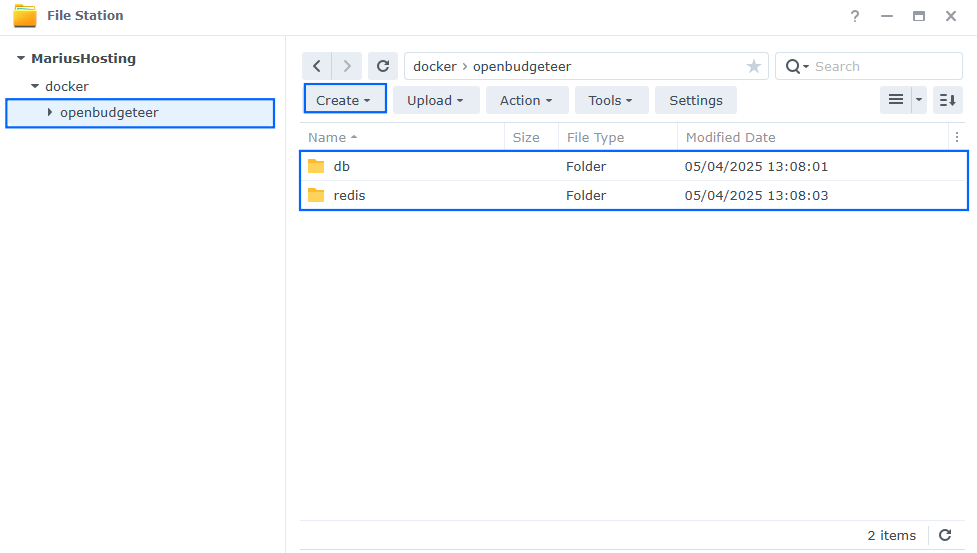
Task: Open the Tools dropdown menu
Action: point(611,100)
